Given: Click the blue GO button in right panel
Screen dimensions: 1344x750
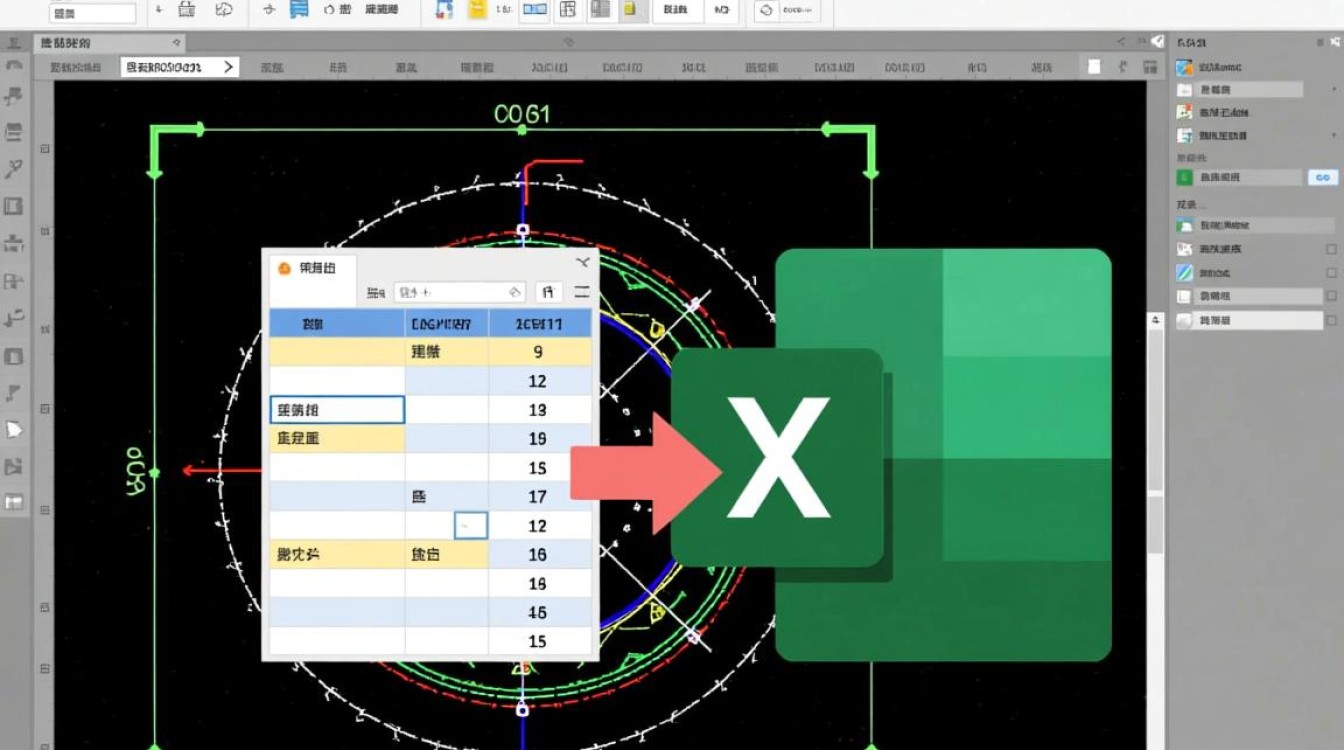Looking at the screenshot, I should tap(1322, 177).
